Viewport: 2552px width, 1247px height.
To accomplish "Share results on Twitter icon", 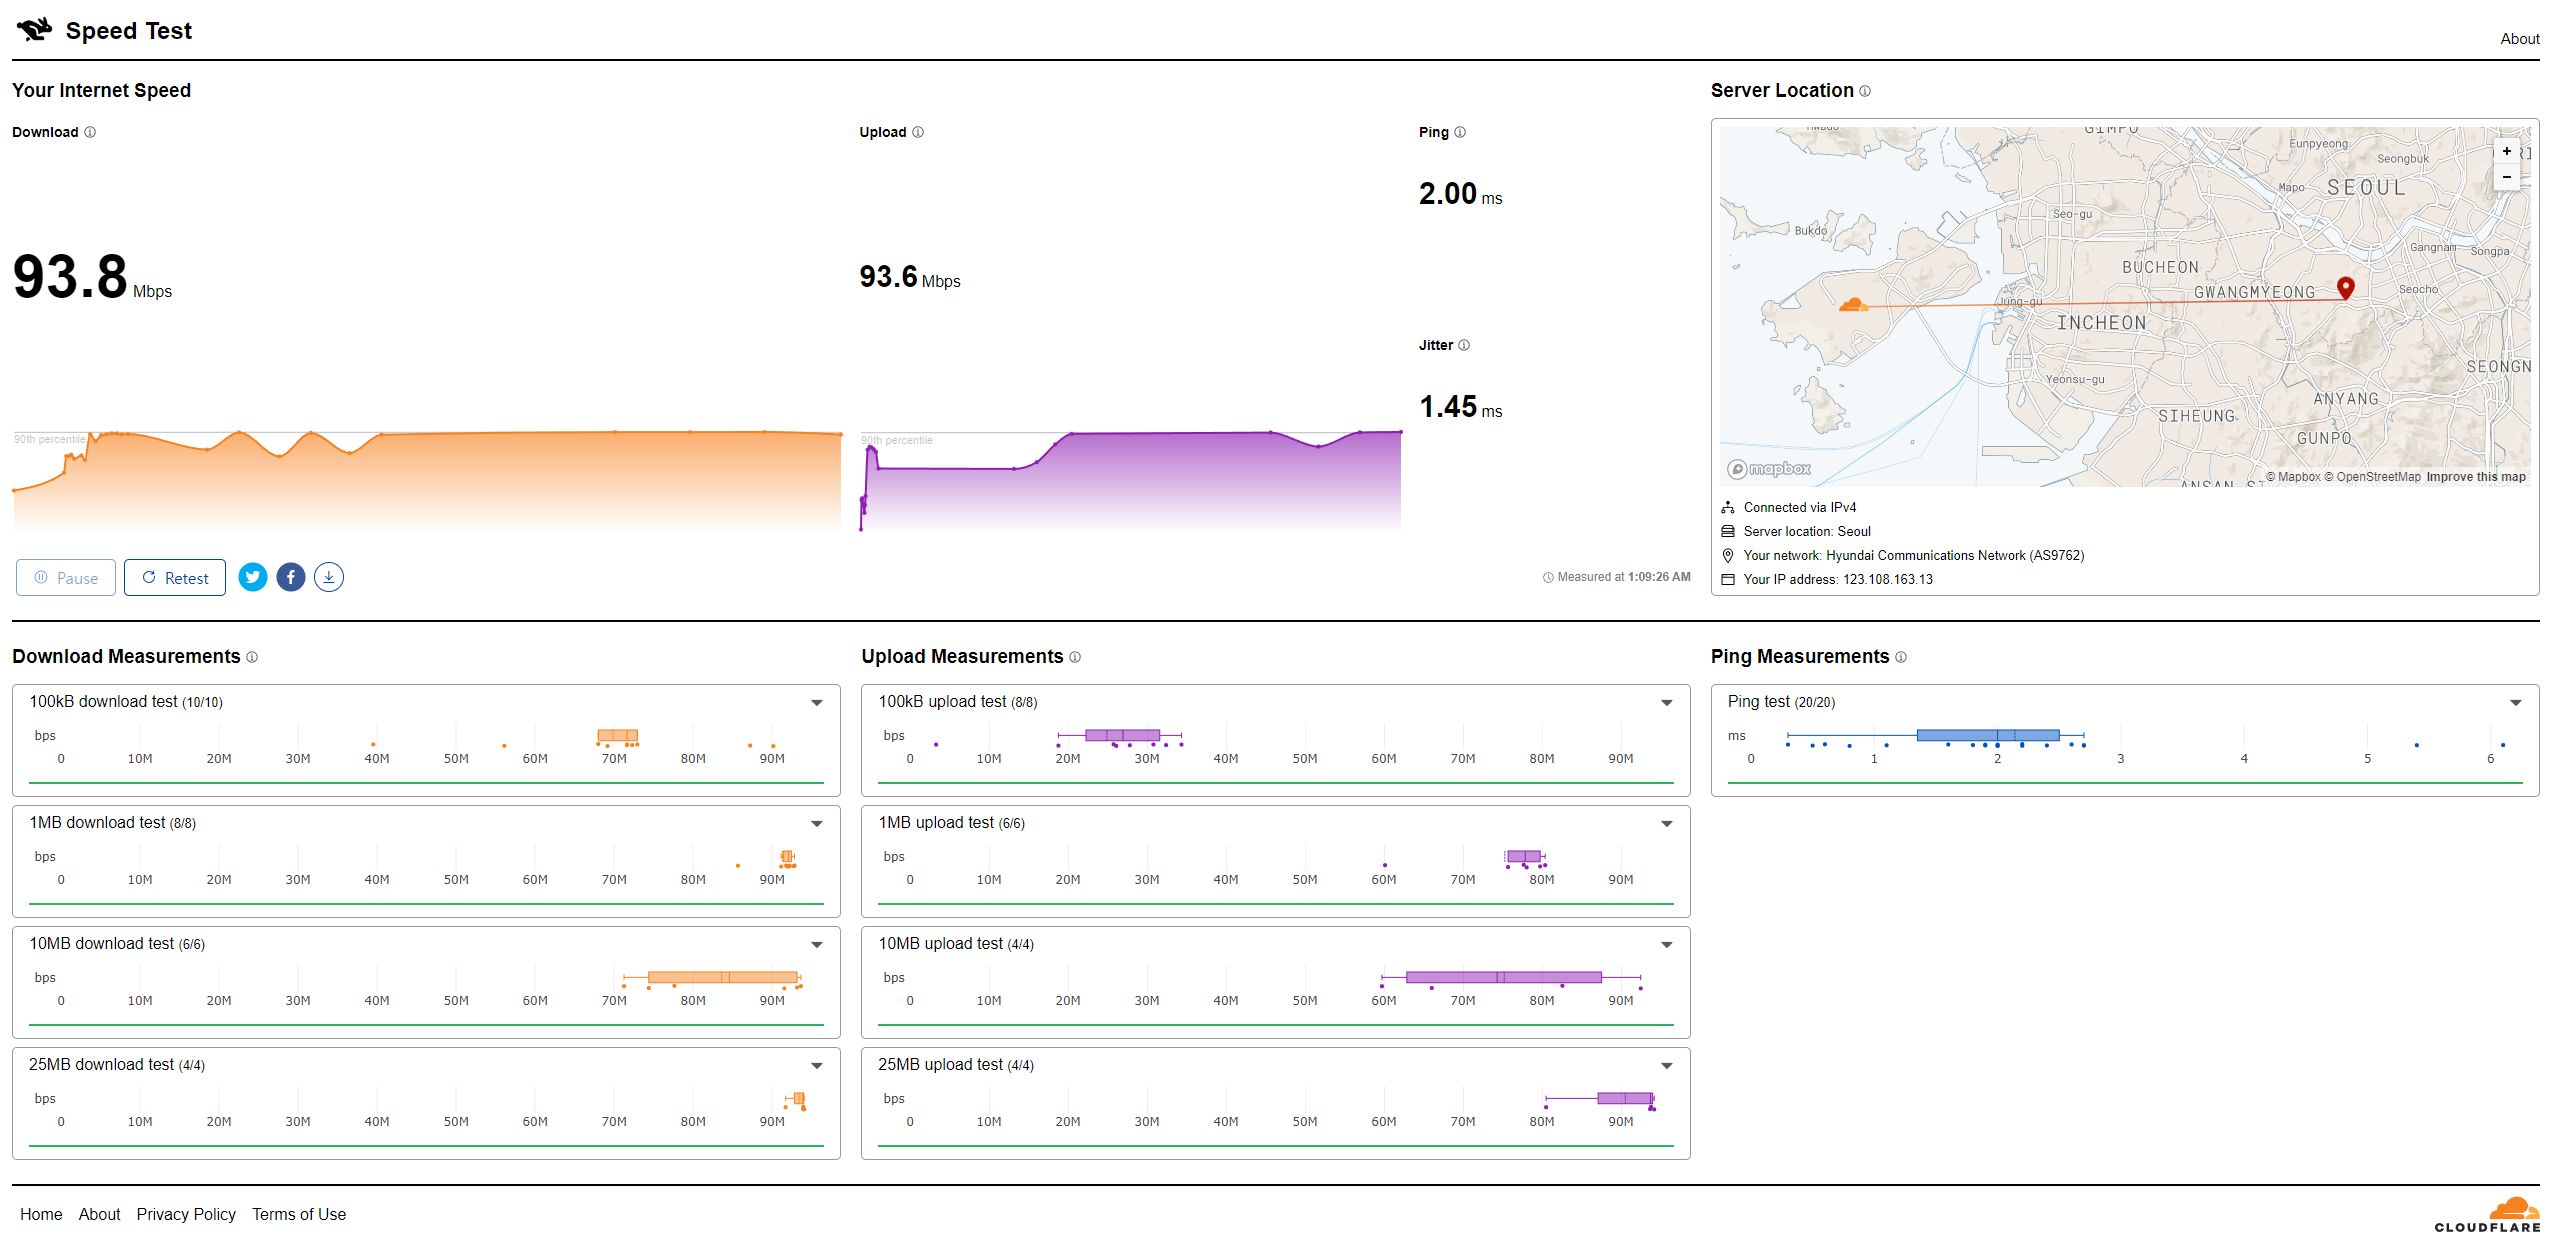I will [253, 577].
